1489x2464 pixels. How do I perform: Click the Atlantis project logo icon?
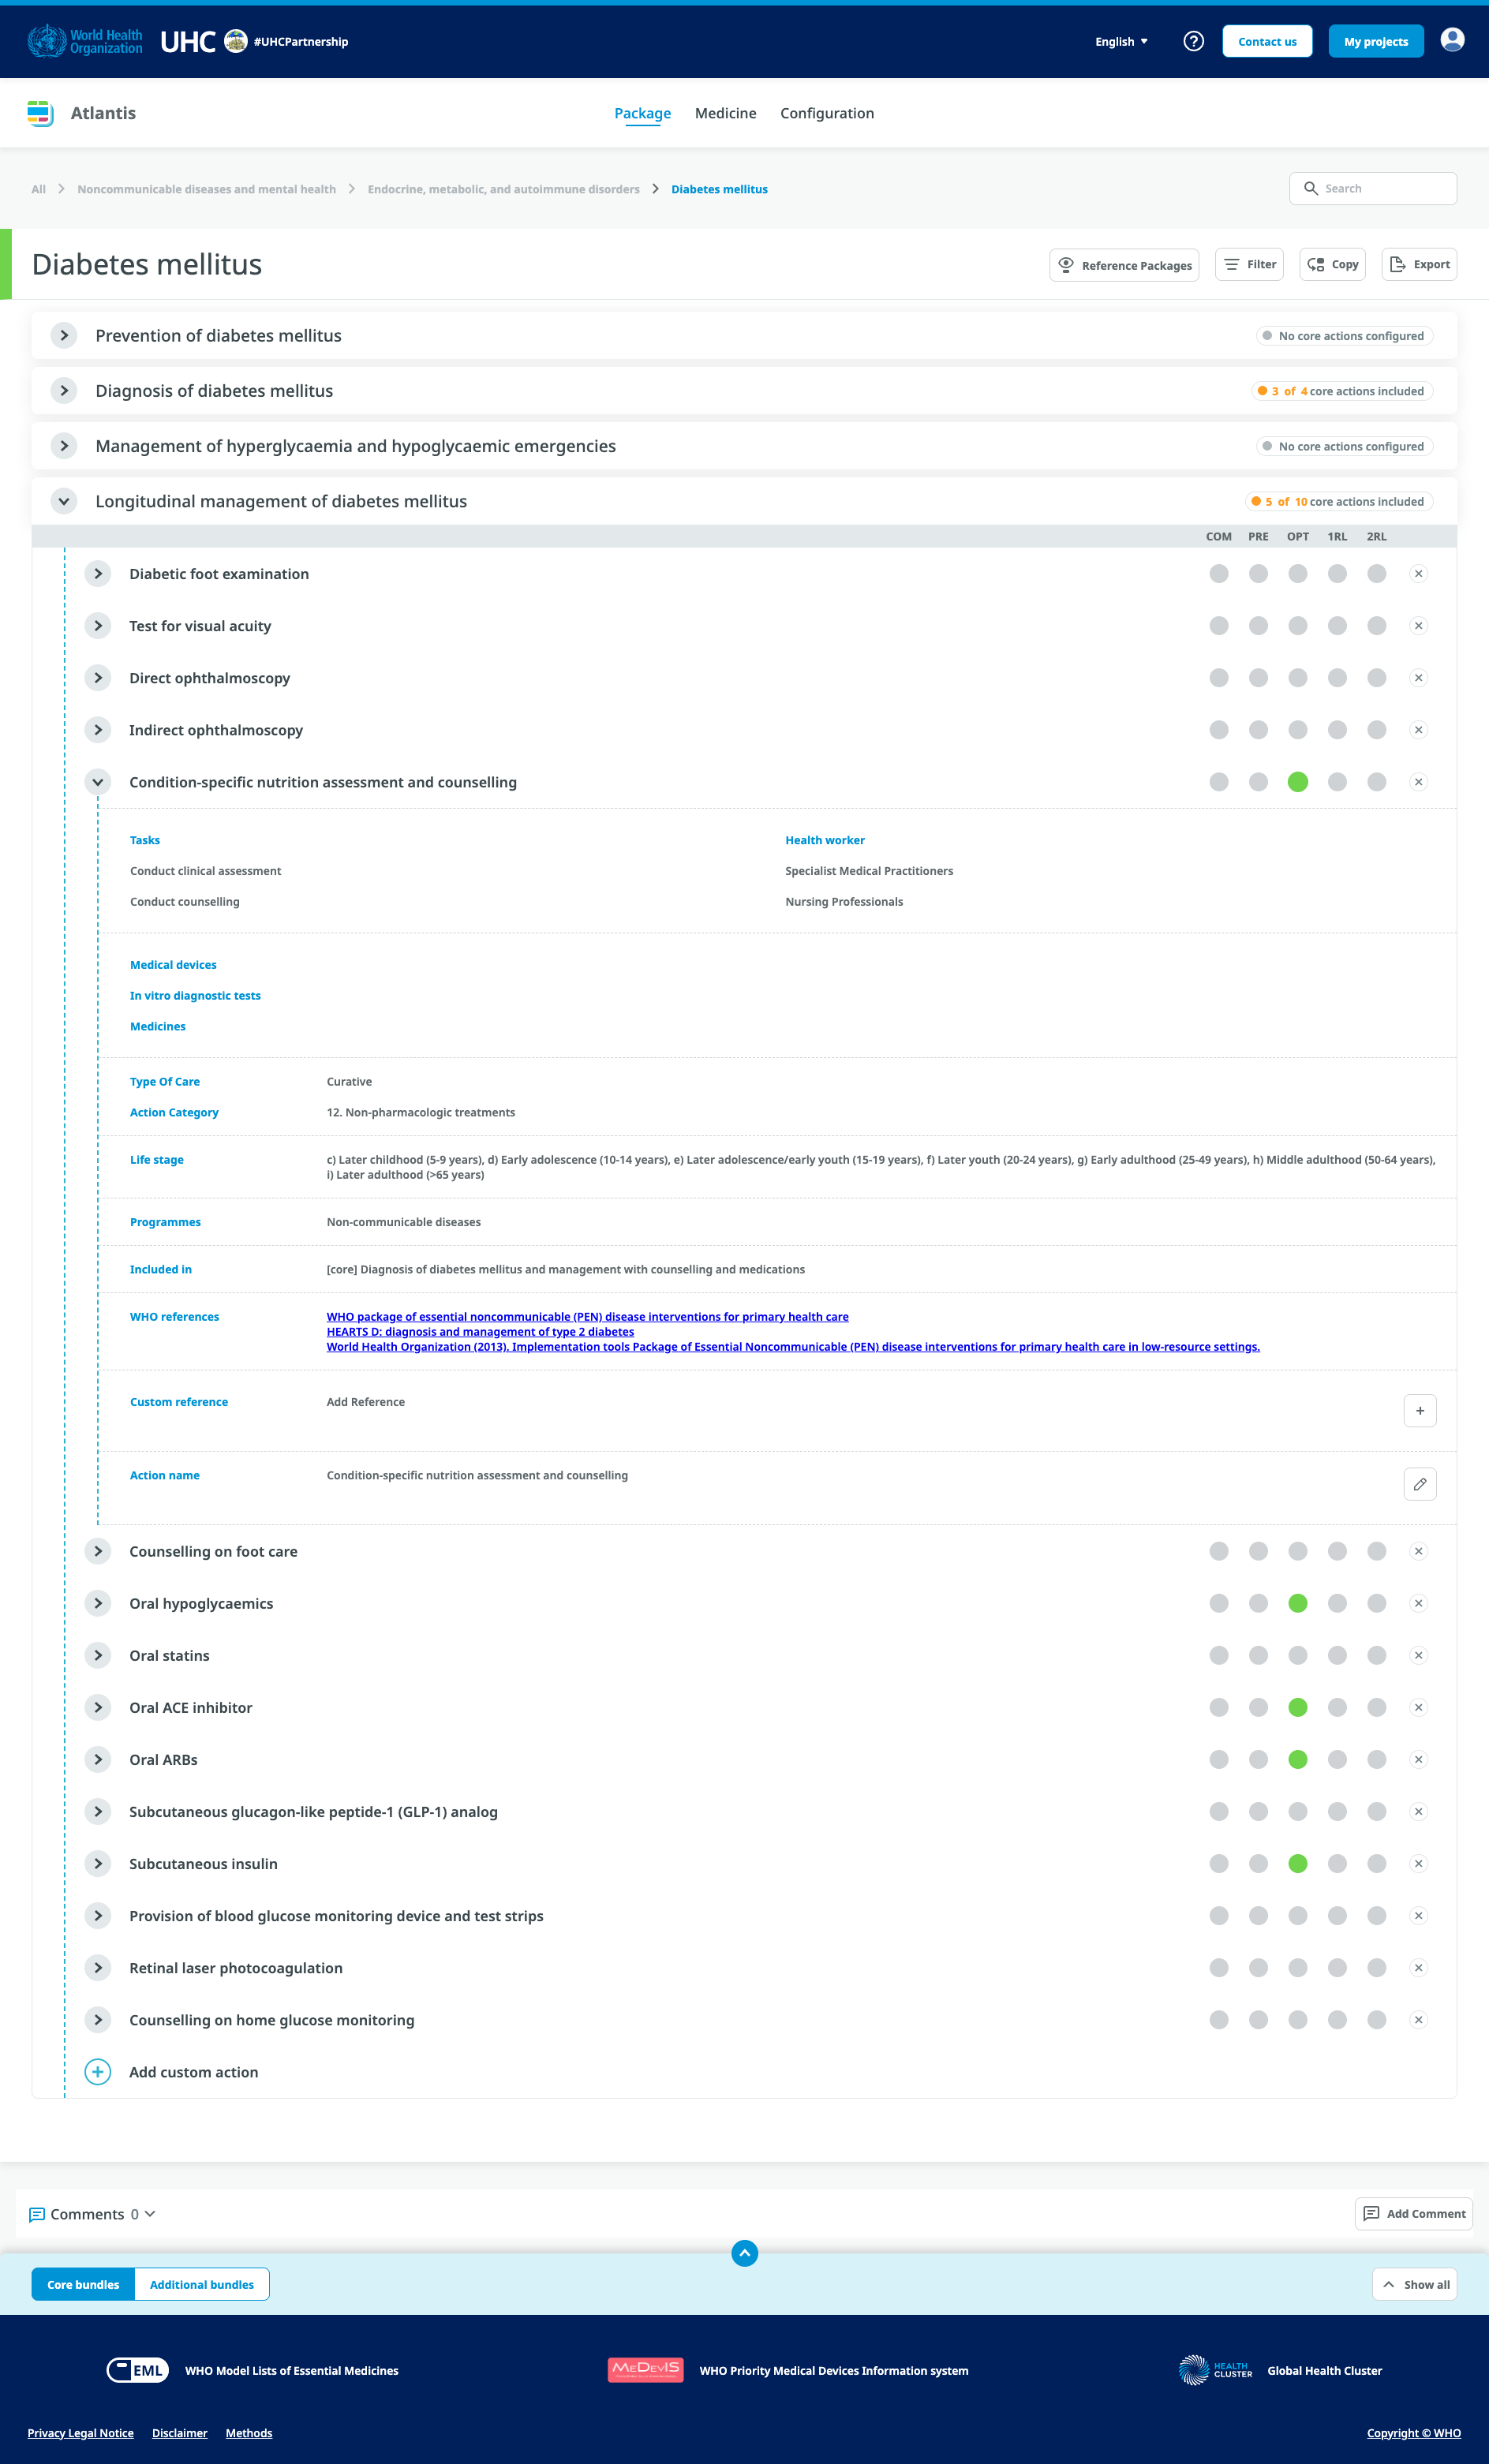[40, 113]
